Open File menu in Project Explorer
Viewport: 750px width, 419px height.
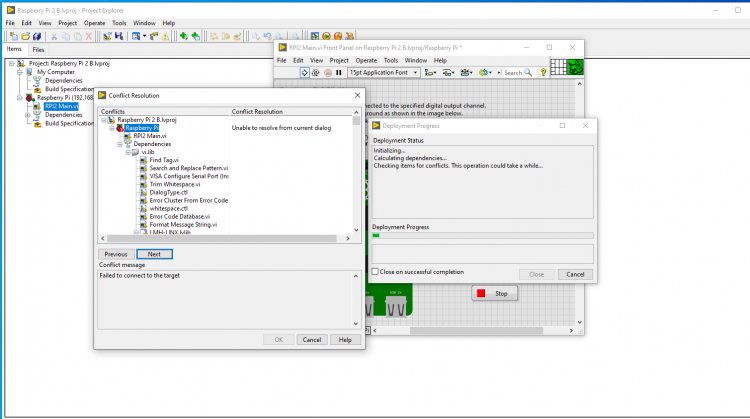tap(10, 23)
